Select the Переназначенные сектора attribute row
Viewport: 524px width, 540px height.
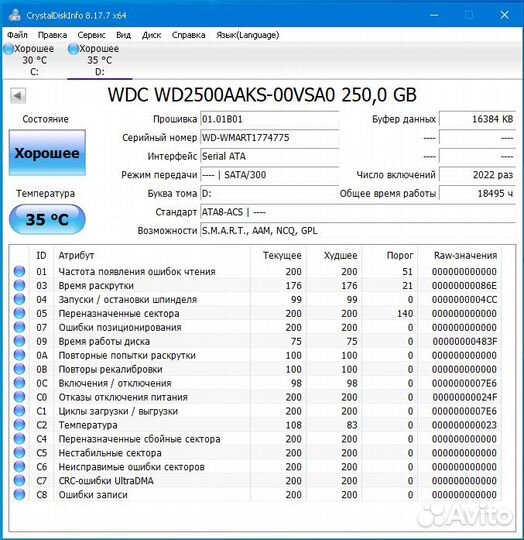[x=255, y=313]
